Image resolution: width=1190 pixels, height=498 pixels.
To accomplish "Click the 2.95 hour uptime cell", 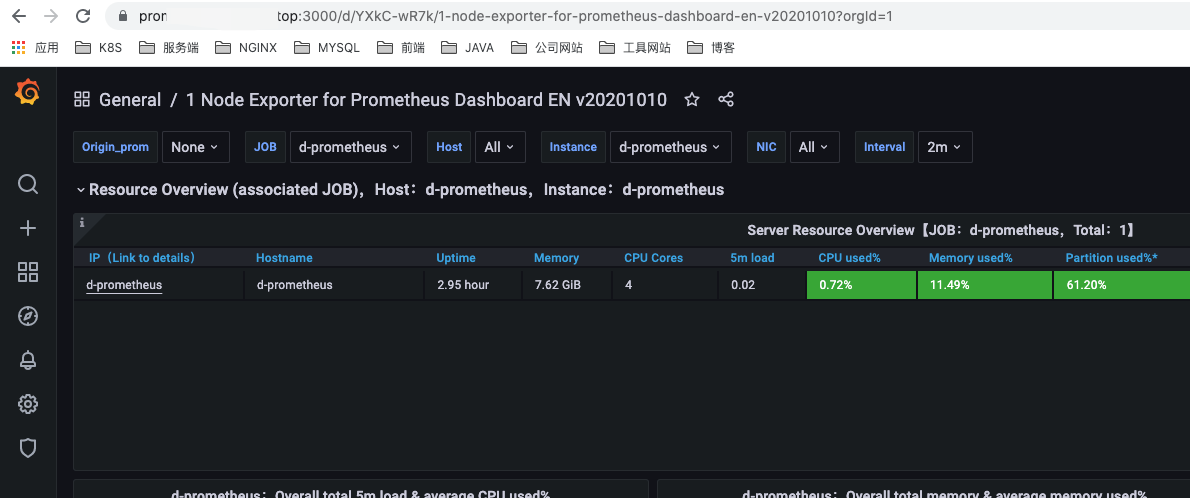I will point(474,285).
